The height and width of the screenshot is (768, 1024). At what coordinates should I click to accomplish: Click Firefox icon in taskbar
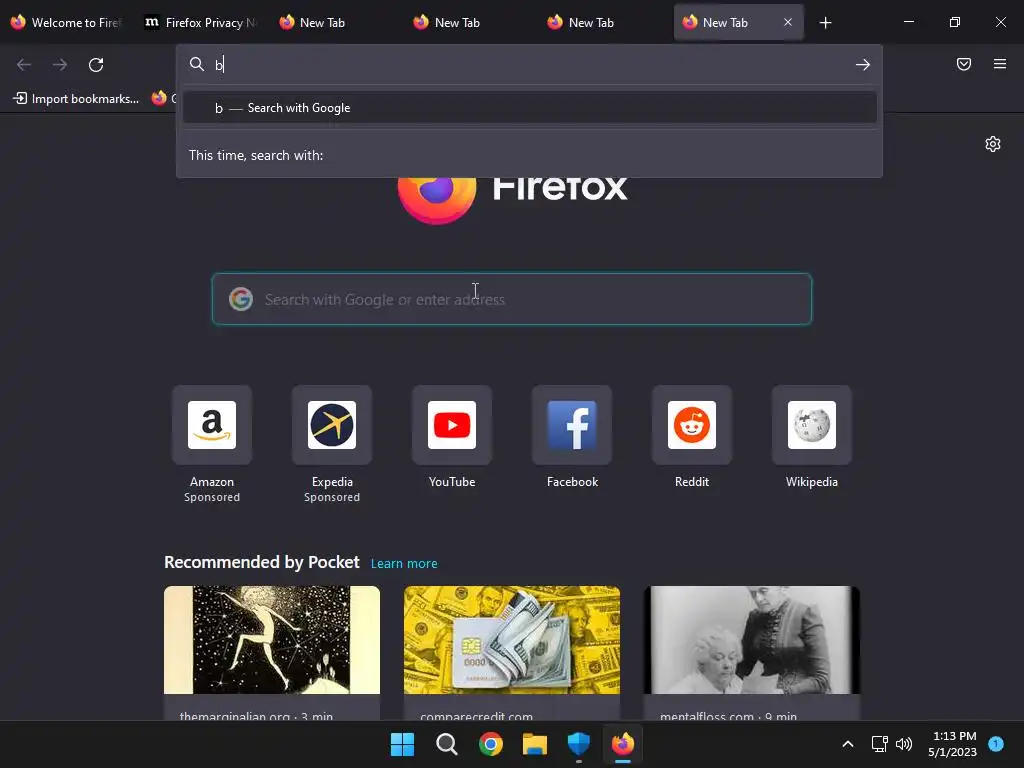622,744
